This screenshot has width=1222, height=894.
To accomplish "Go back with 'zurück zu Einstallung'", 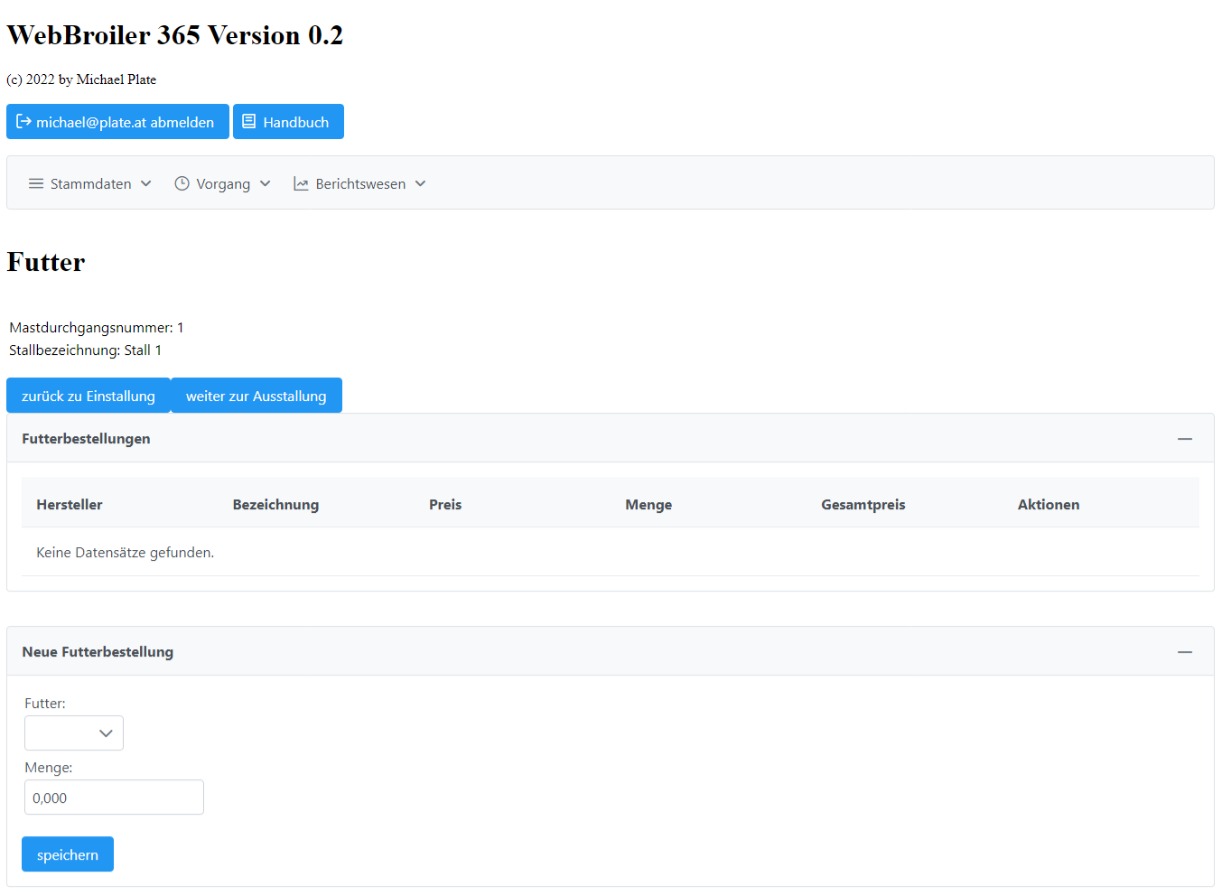I will [x=88, y=396].
